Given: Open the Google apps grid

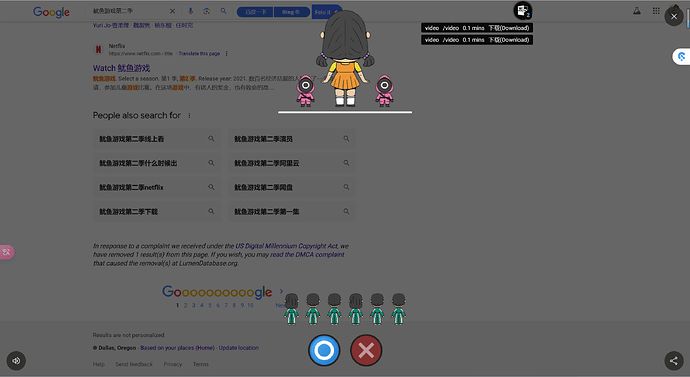Looking at the screenshot, I should coord(656,11).
